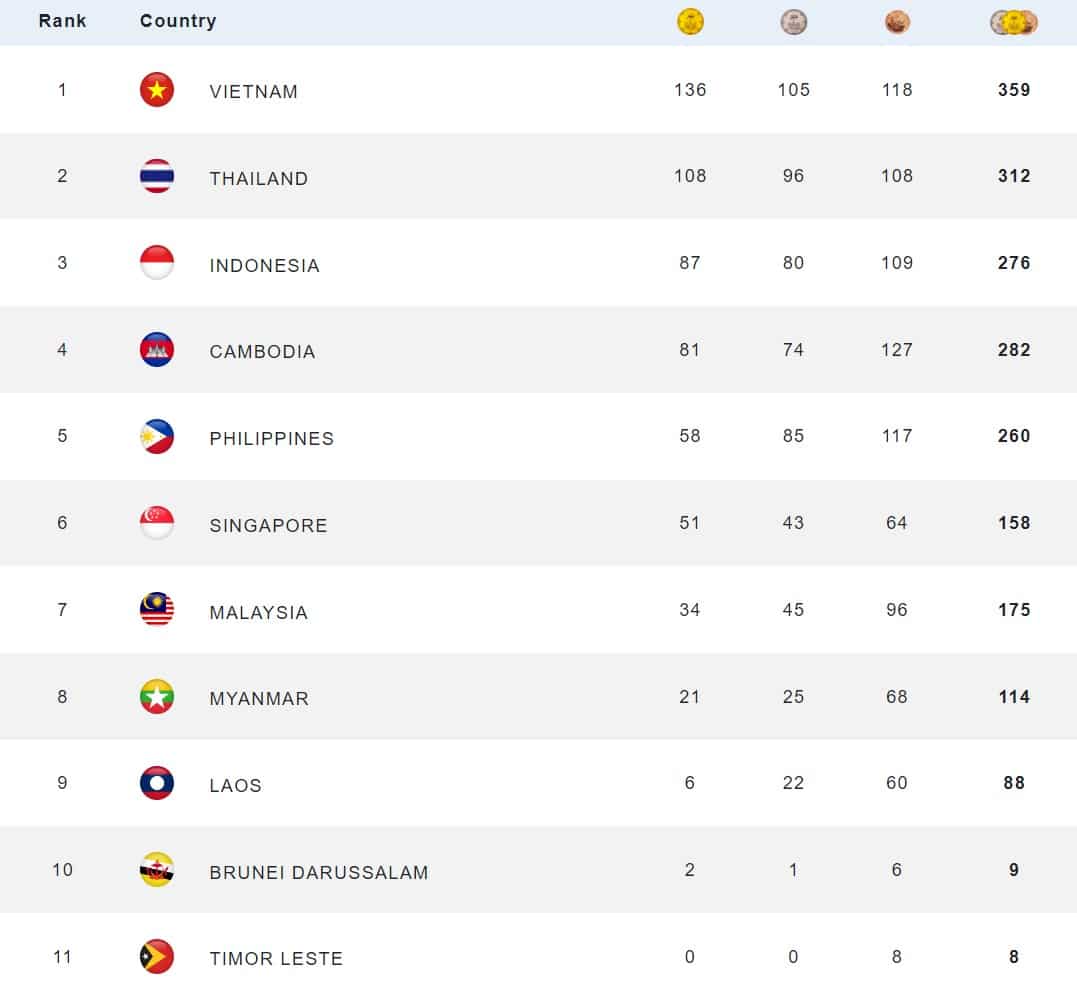Click the gold medal column icon
Viewport: 1077px width, 981px height.
click(690, 21)
